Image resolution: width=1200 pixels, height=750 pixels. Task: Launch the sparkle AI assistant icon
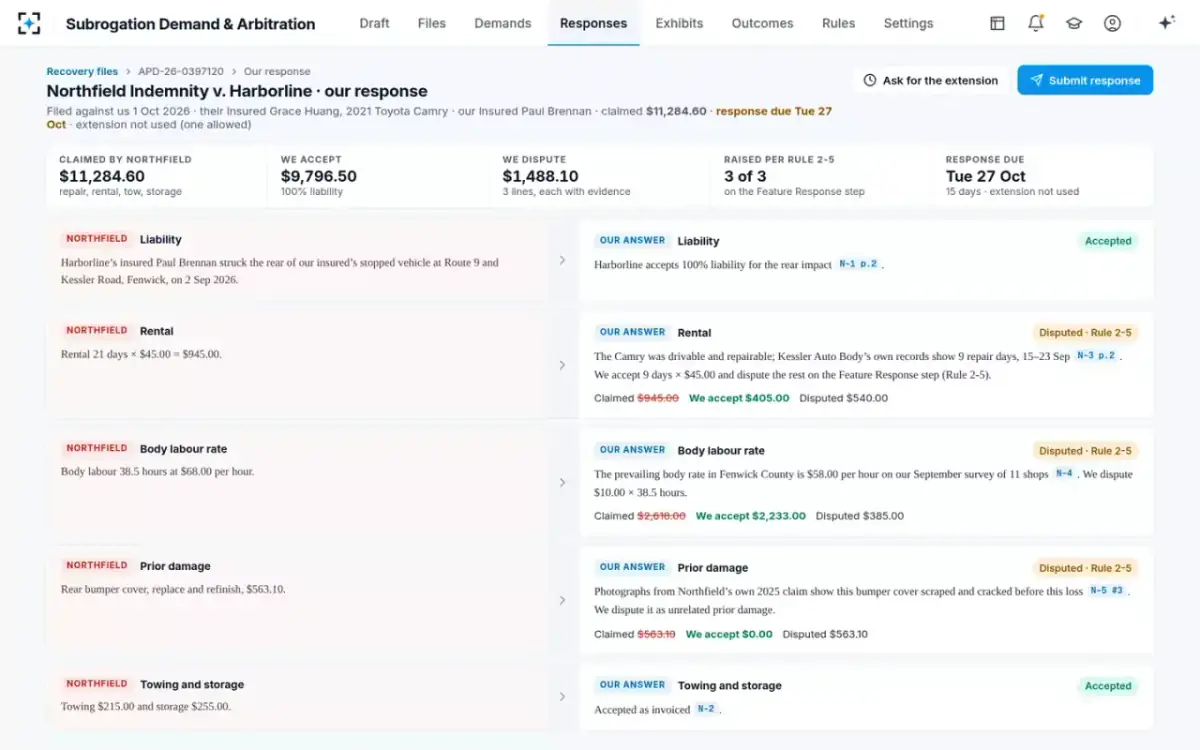pos(1166,23)
